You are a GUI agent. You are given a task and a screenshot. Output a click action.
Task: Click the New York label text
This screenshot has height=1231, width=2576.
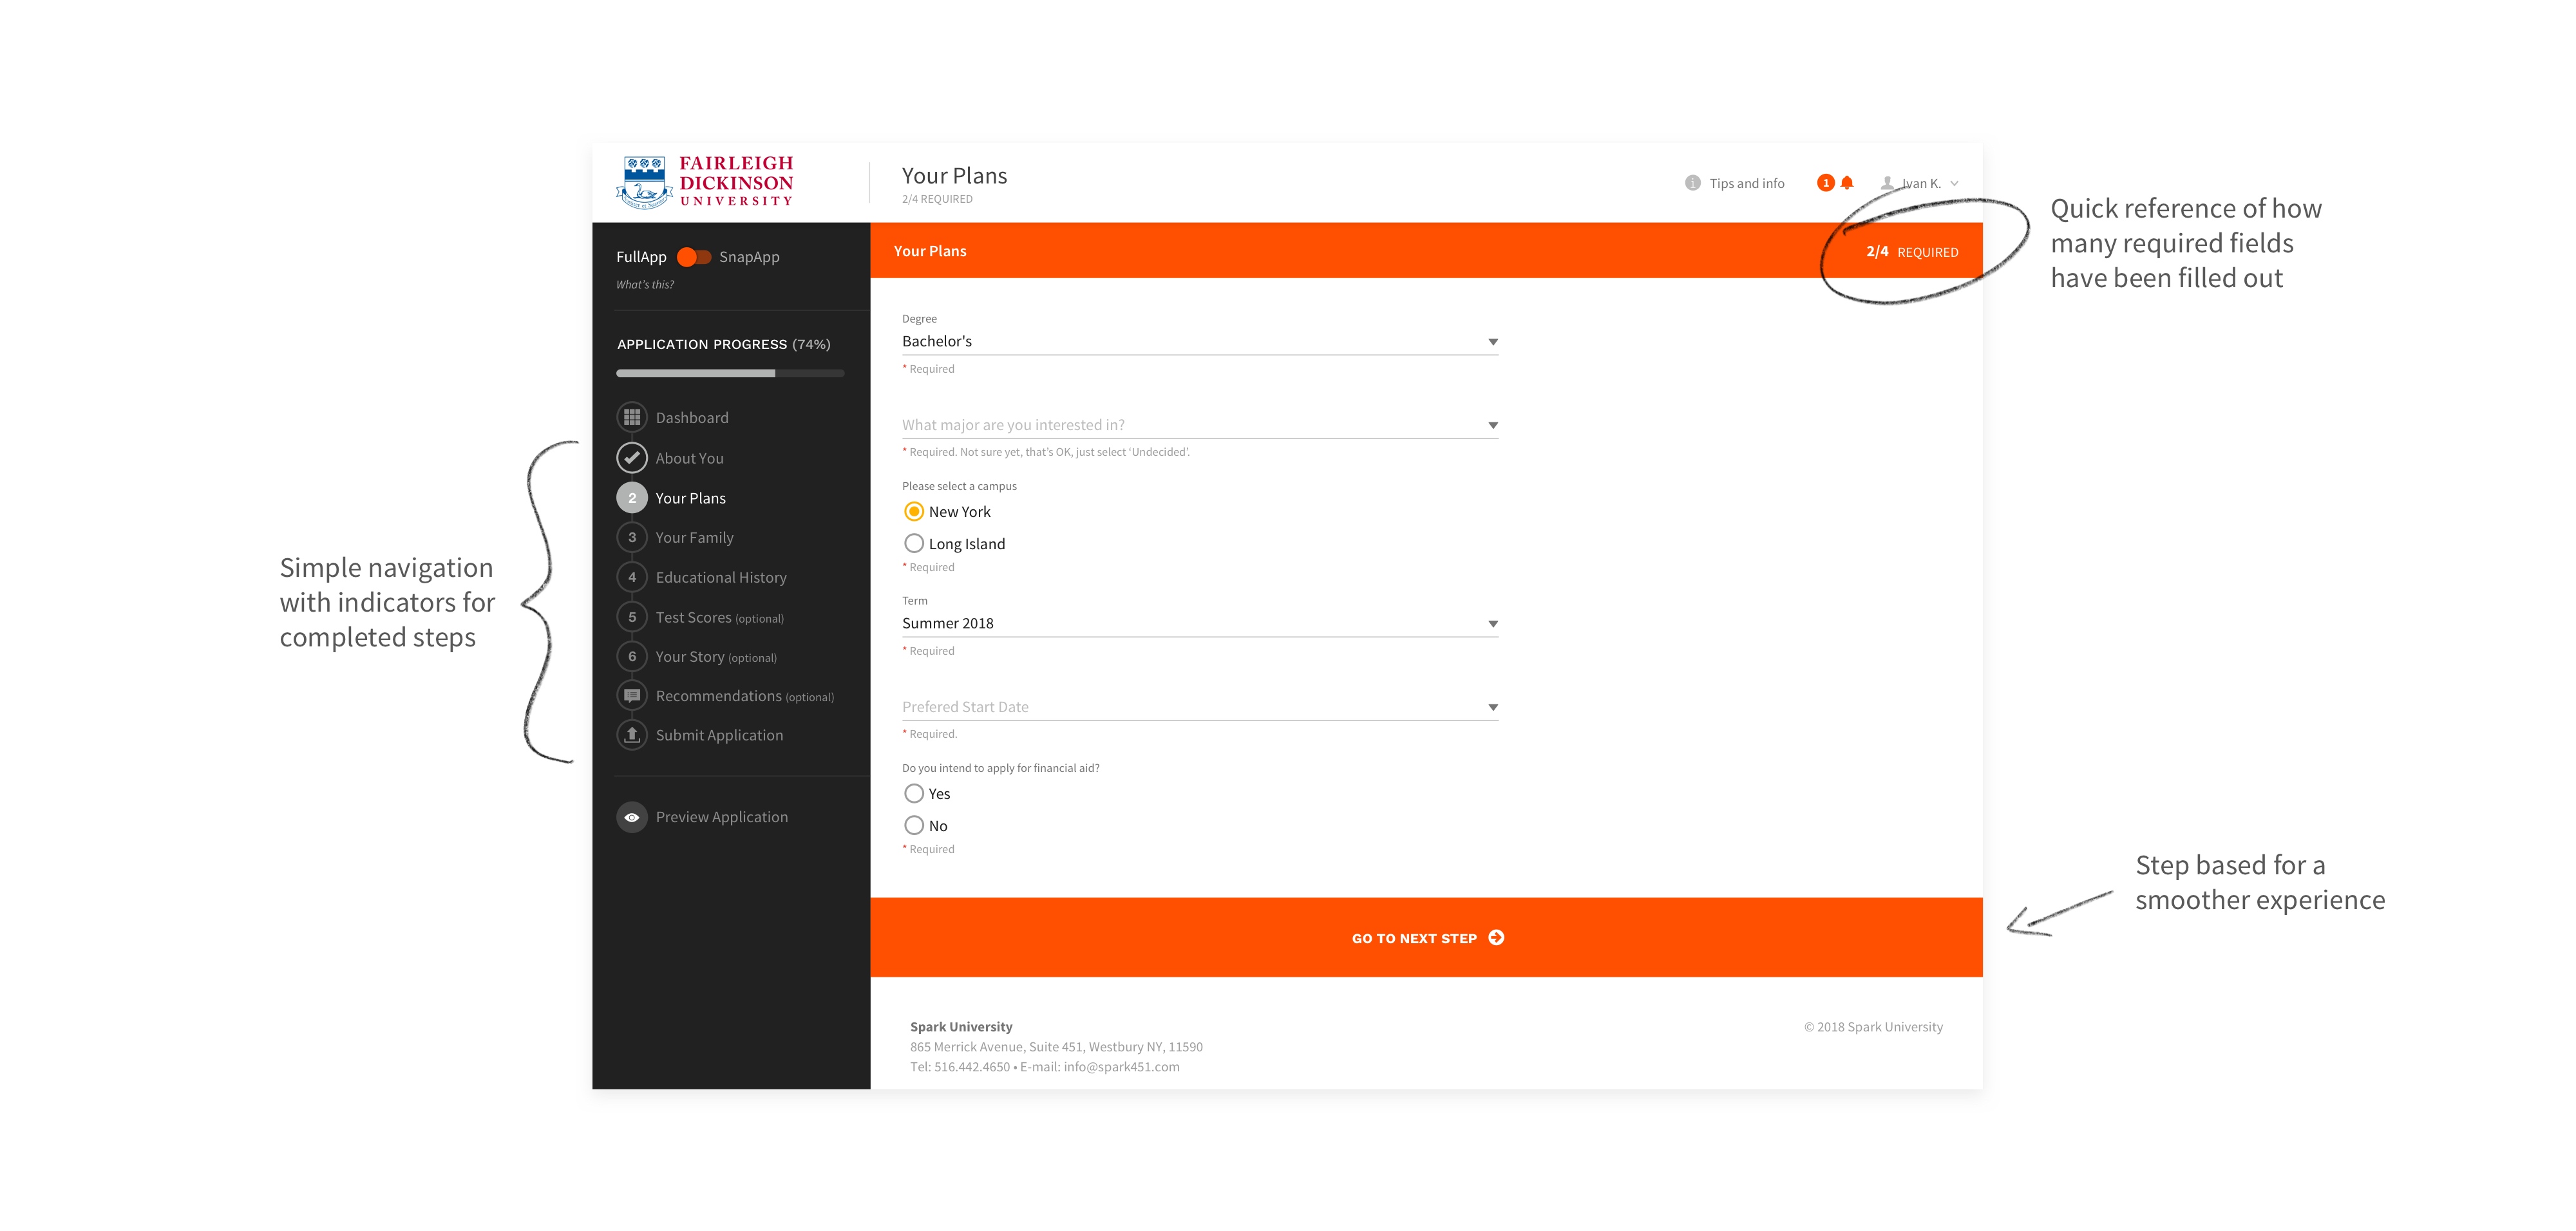point(960,512)
